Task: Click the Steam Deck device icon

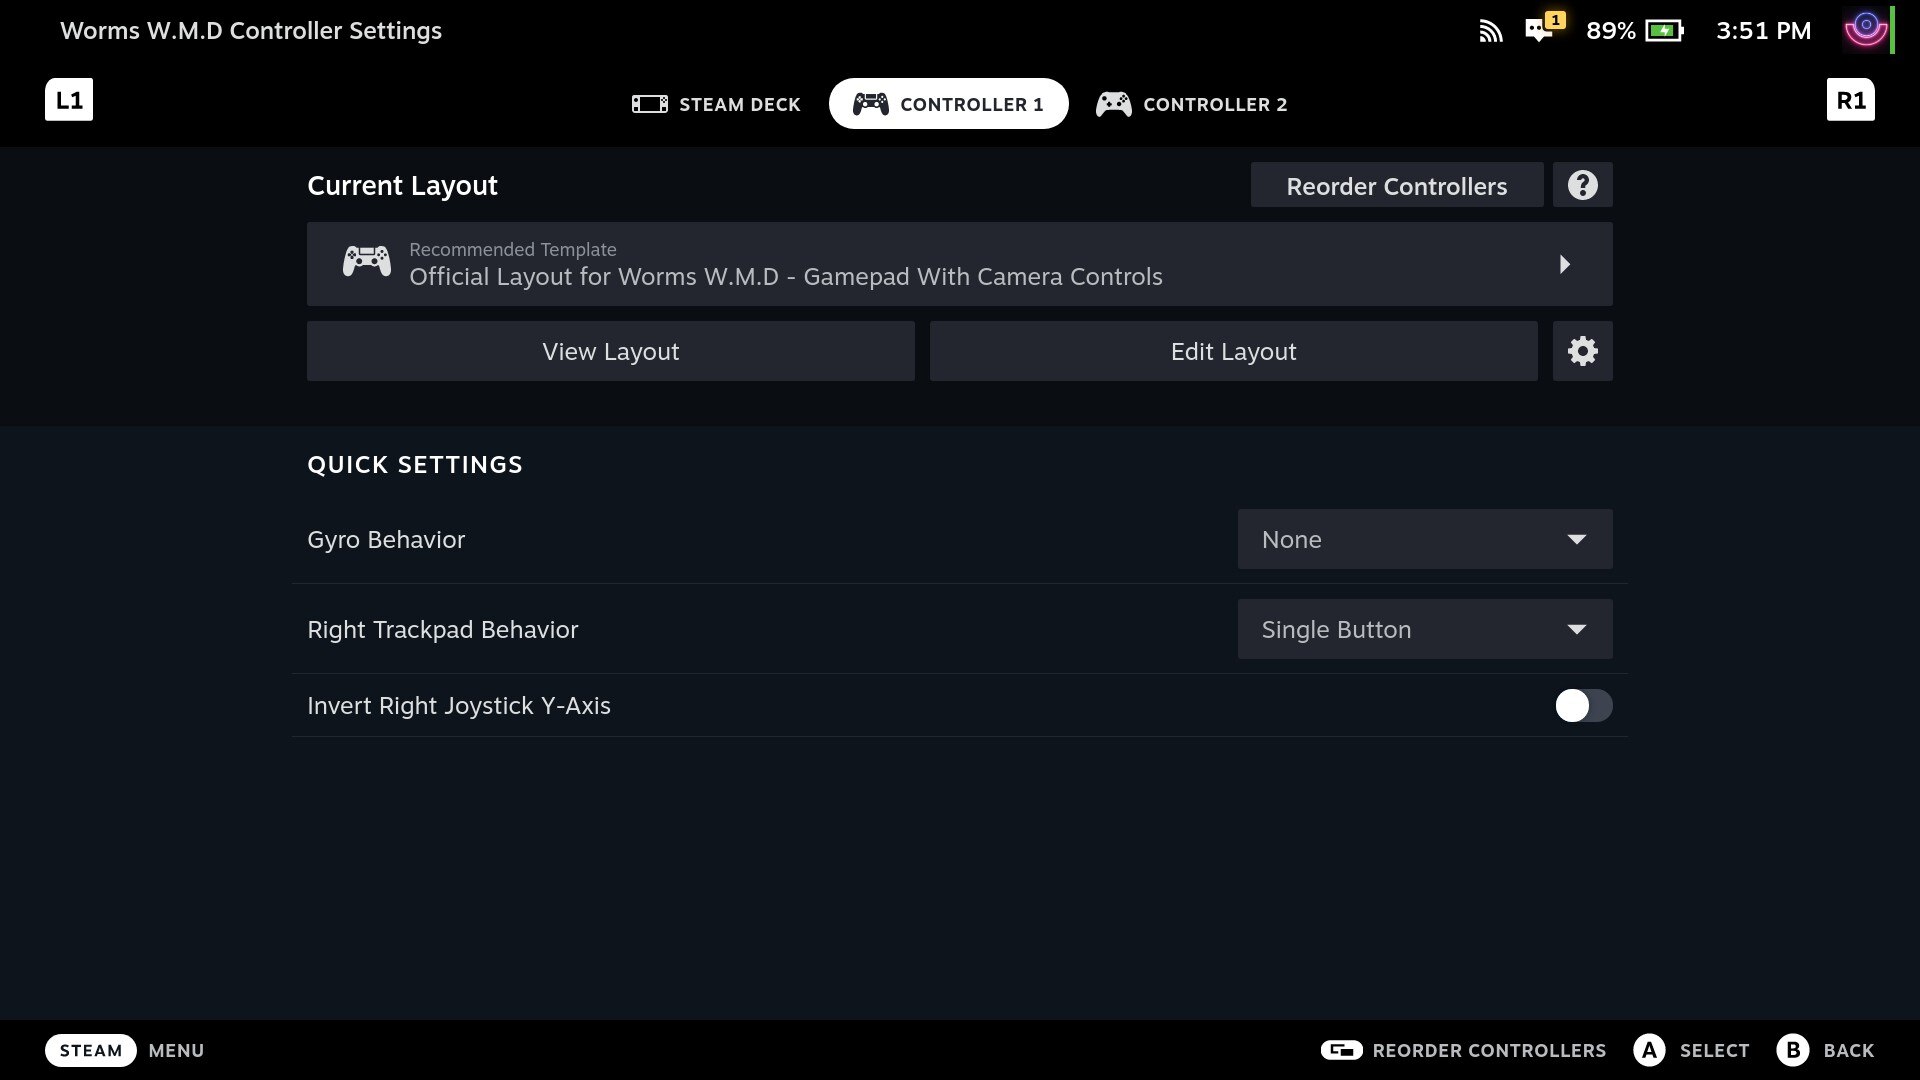Action: click(650, 104)
